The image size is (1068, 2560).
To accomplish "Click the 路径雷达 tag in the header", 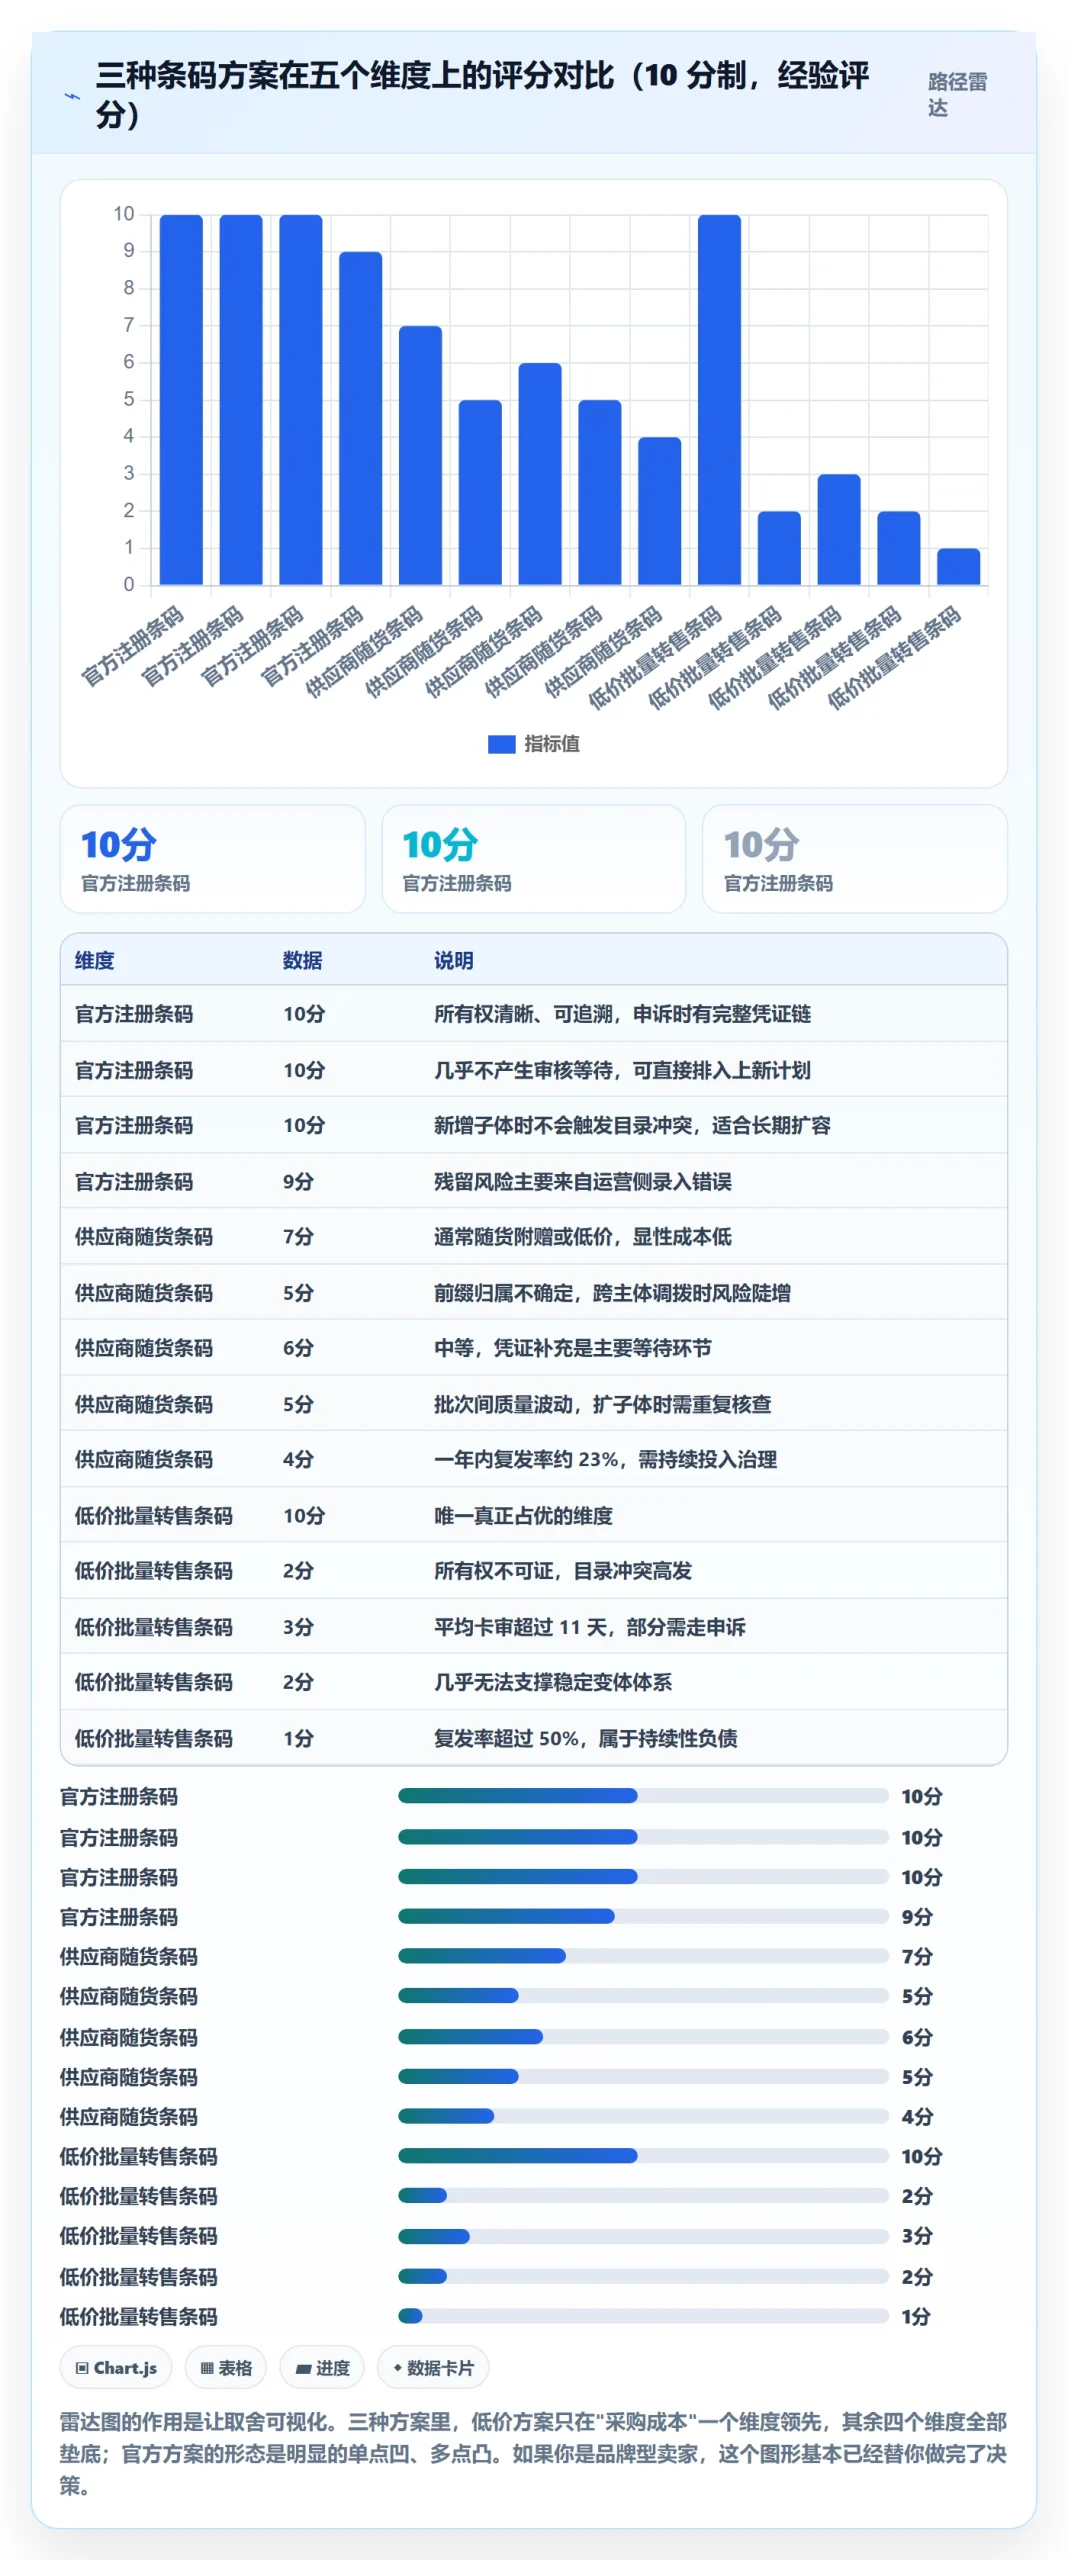I will (x=956, y=94).
